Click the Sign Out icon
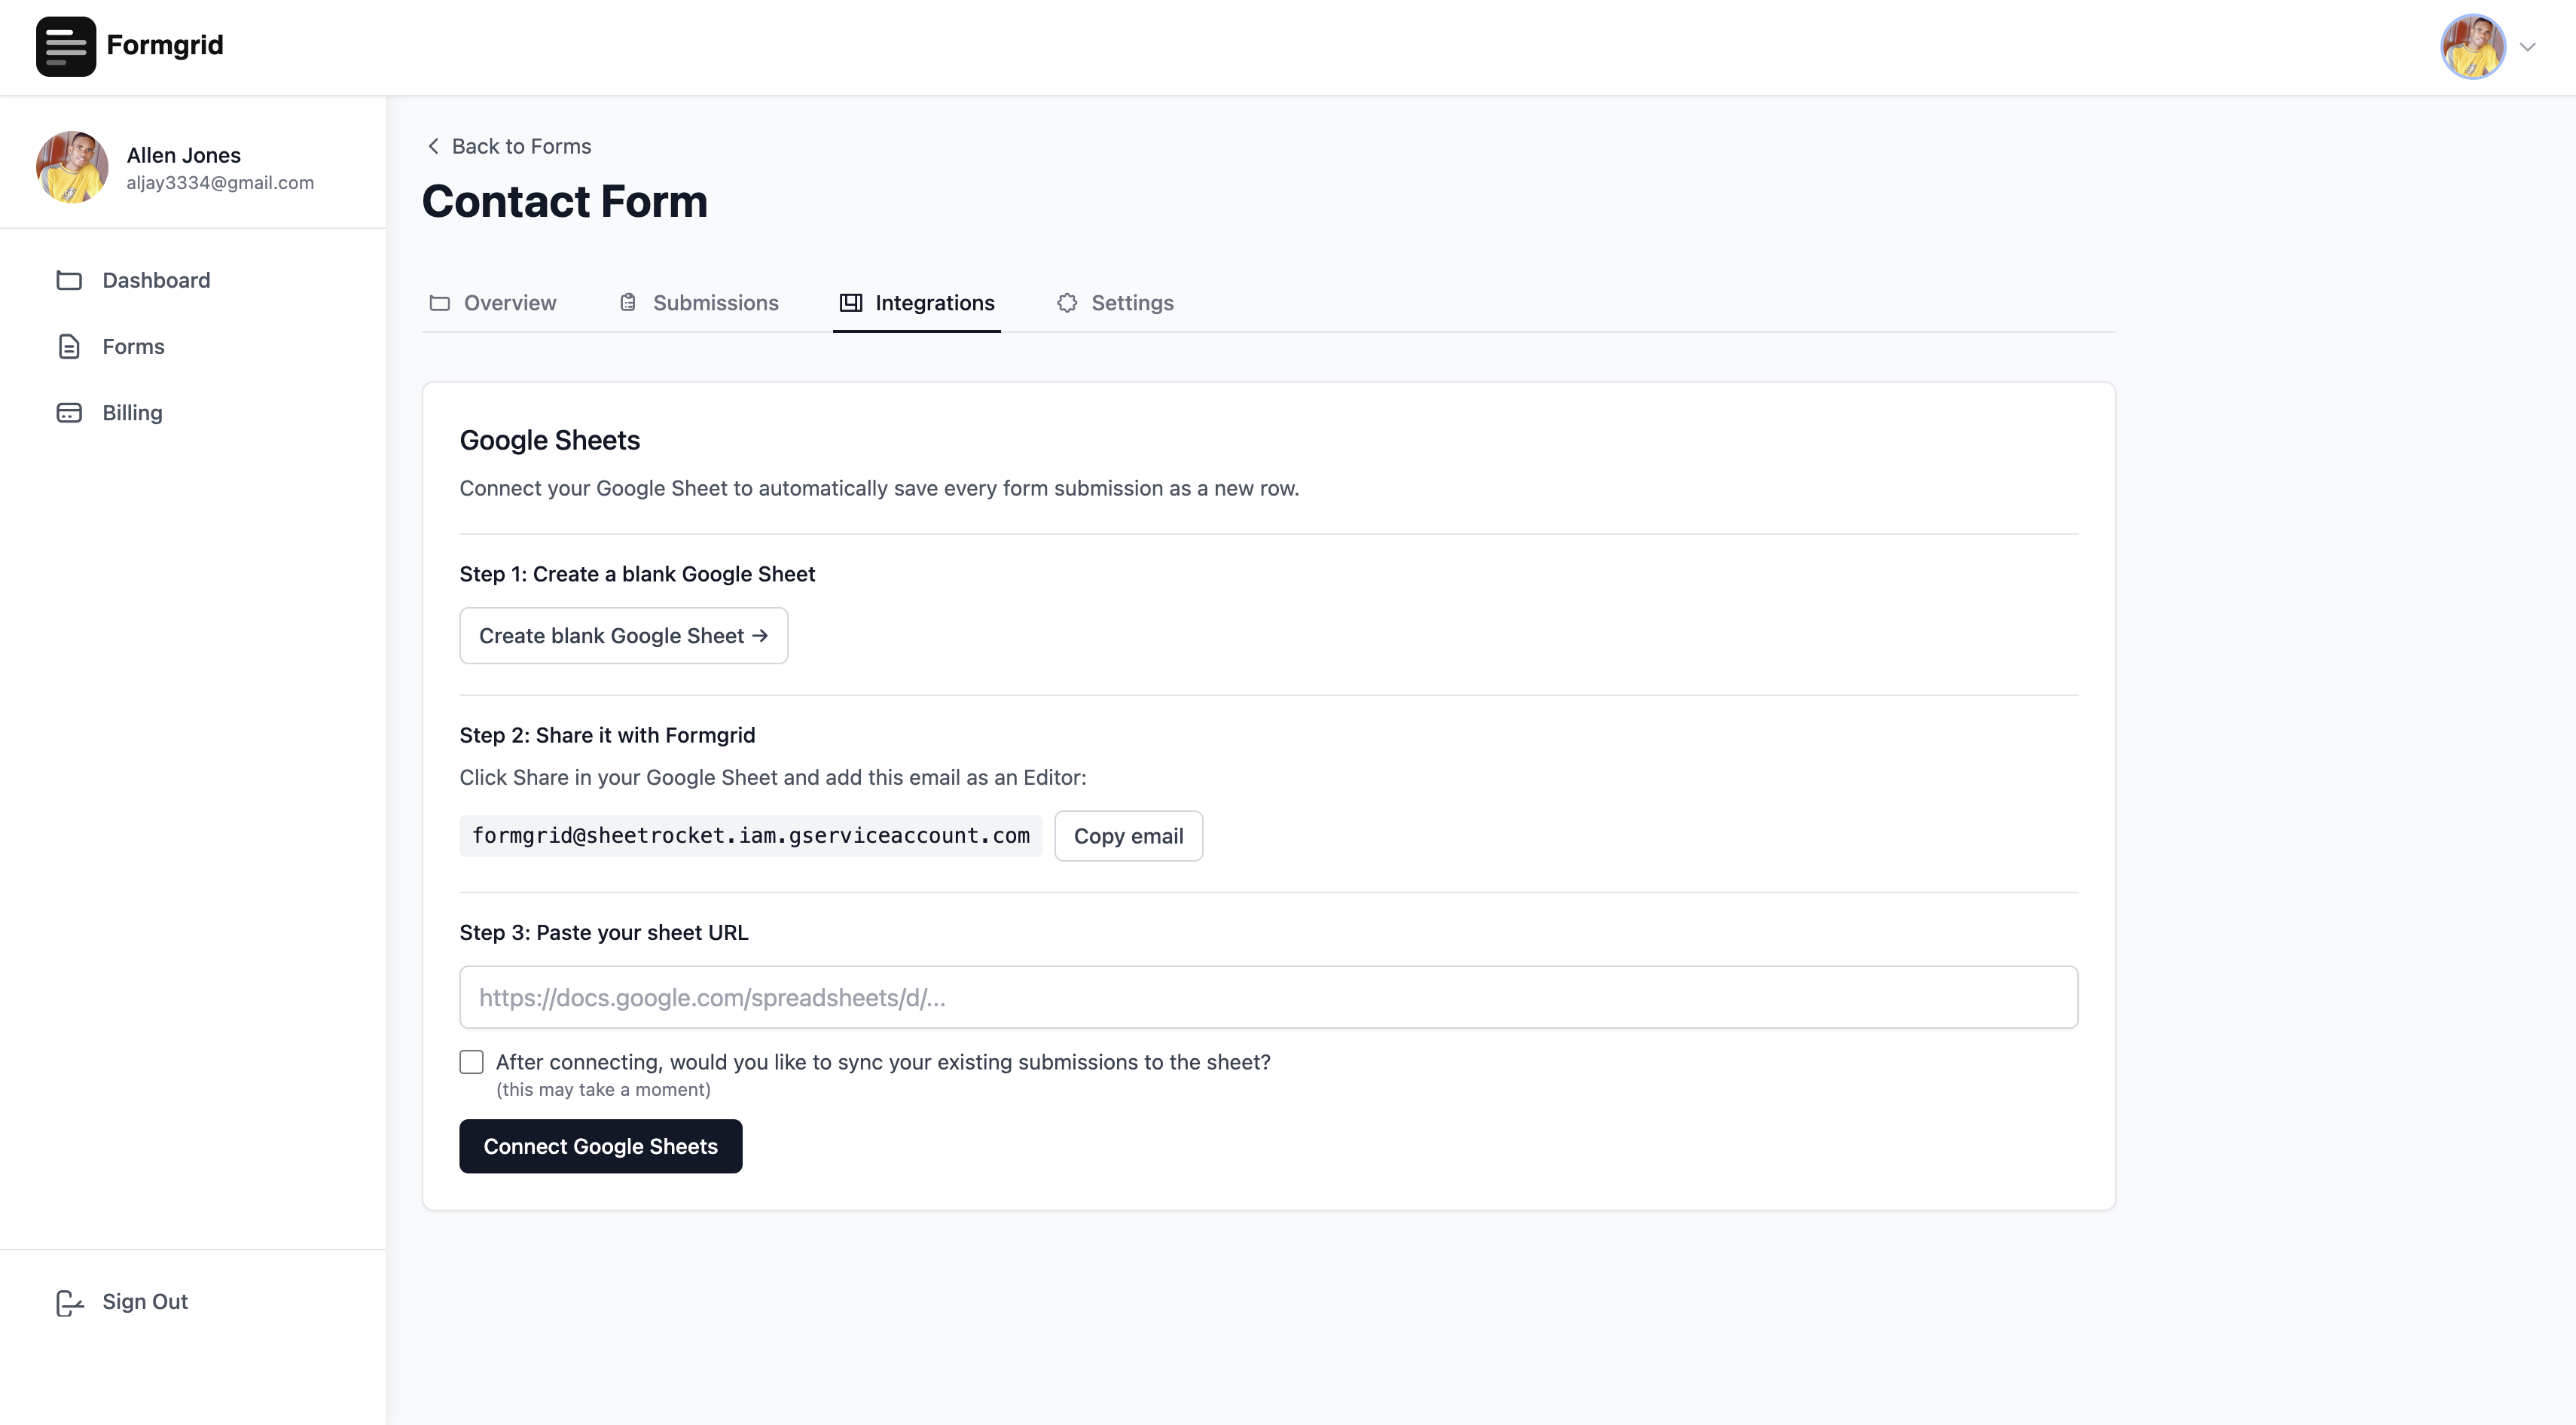The height and width of the screenshot is (1425, 2576). click(x=69, y=1302)
